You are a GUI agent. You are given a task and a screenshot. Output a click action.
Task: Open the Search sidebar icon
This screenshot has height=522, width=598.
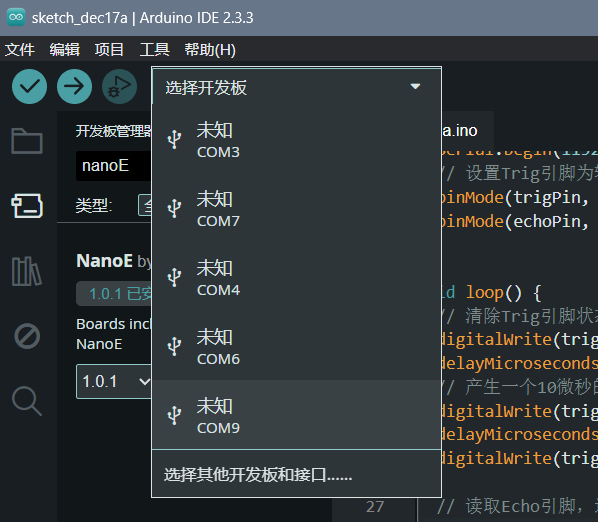pos(27,401)
